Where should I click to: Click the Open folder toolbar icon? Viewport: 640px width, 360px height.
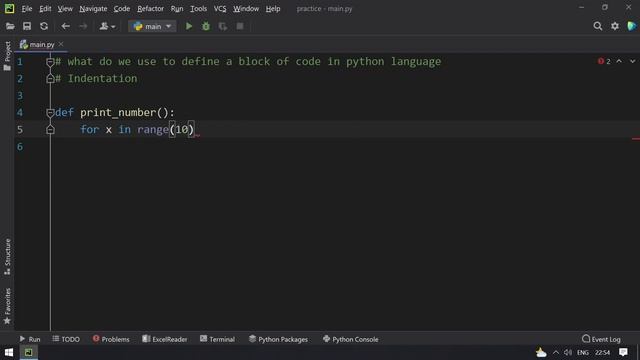10,27
